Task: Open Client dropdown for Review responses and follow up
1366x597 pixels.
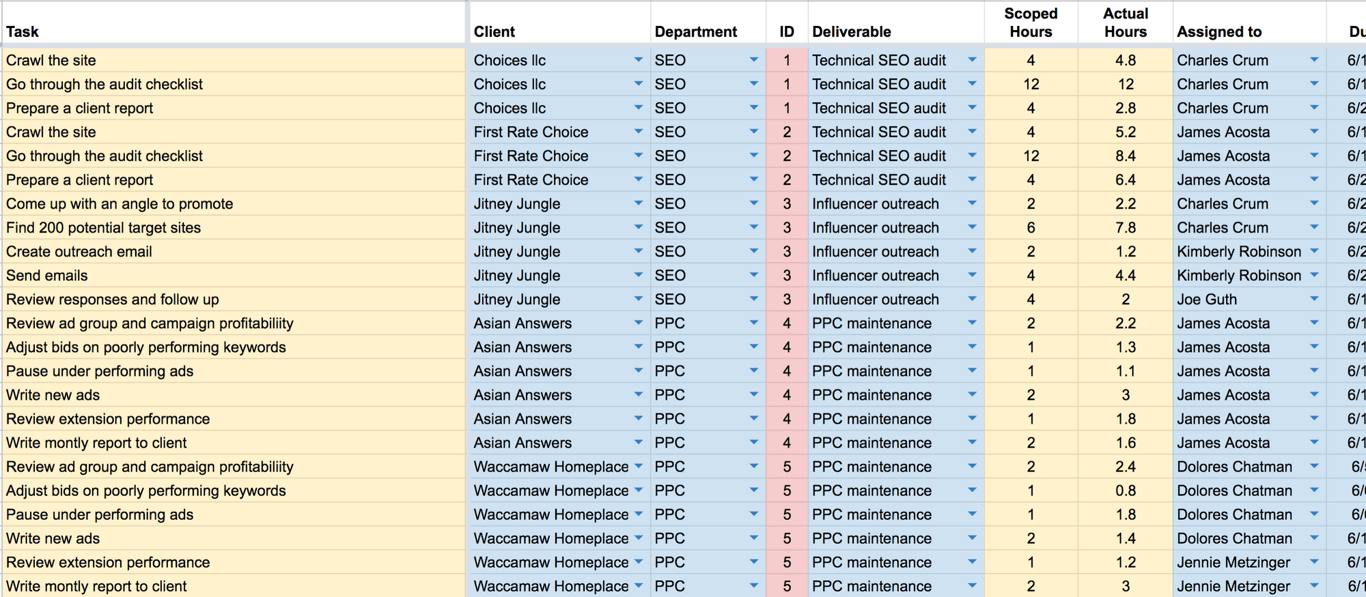Action: (x=638, y=299)
